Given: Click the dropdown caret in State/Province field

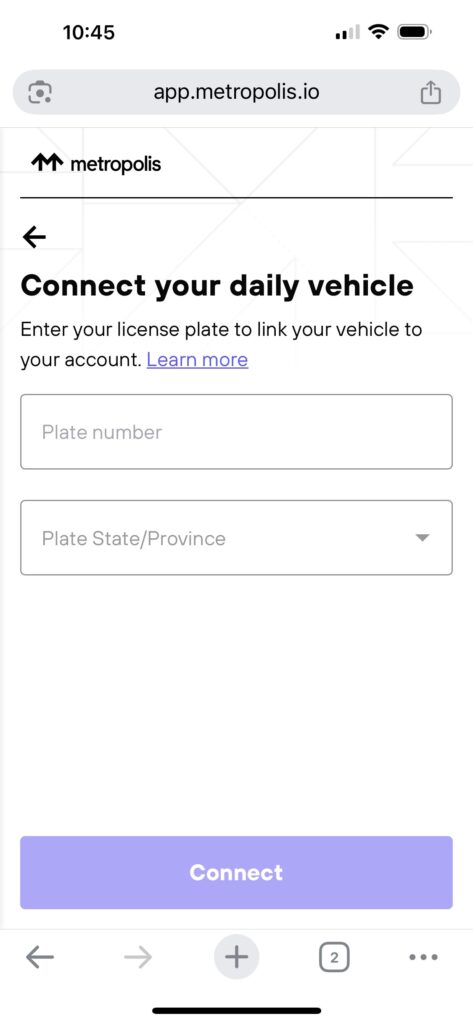Looking at the screenshot, I should click(423, 538).
